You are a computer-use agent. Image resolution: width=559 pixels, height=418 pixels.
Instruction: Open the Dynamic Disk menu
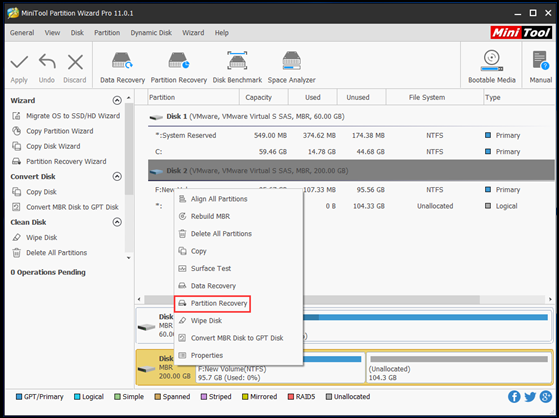click(151, 33)
